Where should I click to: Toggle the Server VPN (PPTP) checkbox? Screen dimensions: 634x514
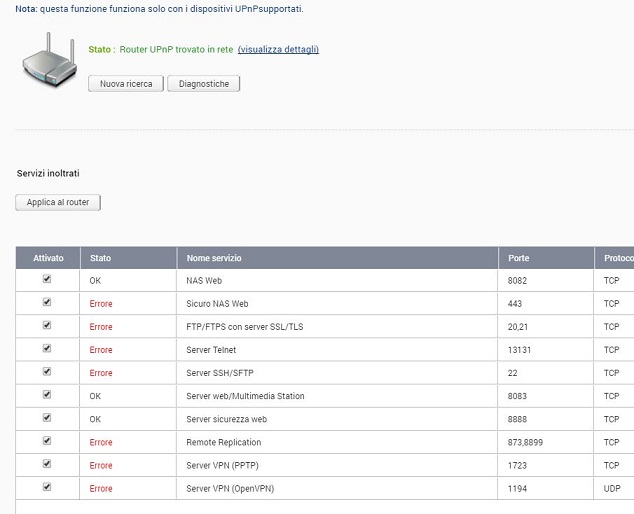click(46, 464)
